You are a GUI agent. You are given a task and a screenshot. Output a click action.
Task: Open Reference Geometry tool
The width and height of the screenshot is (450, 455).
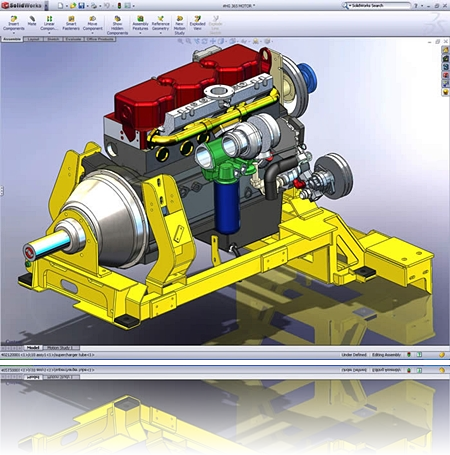161,23
